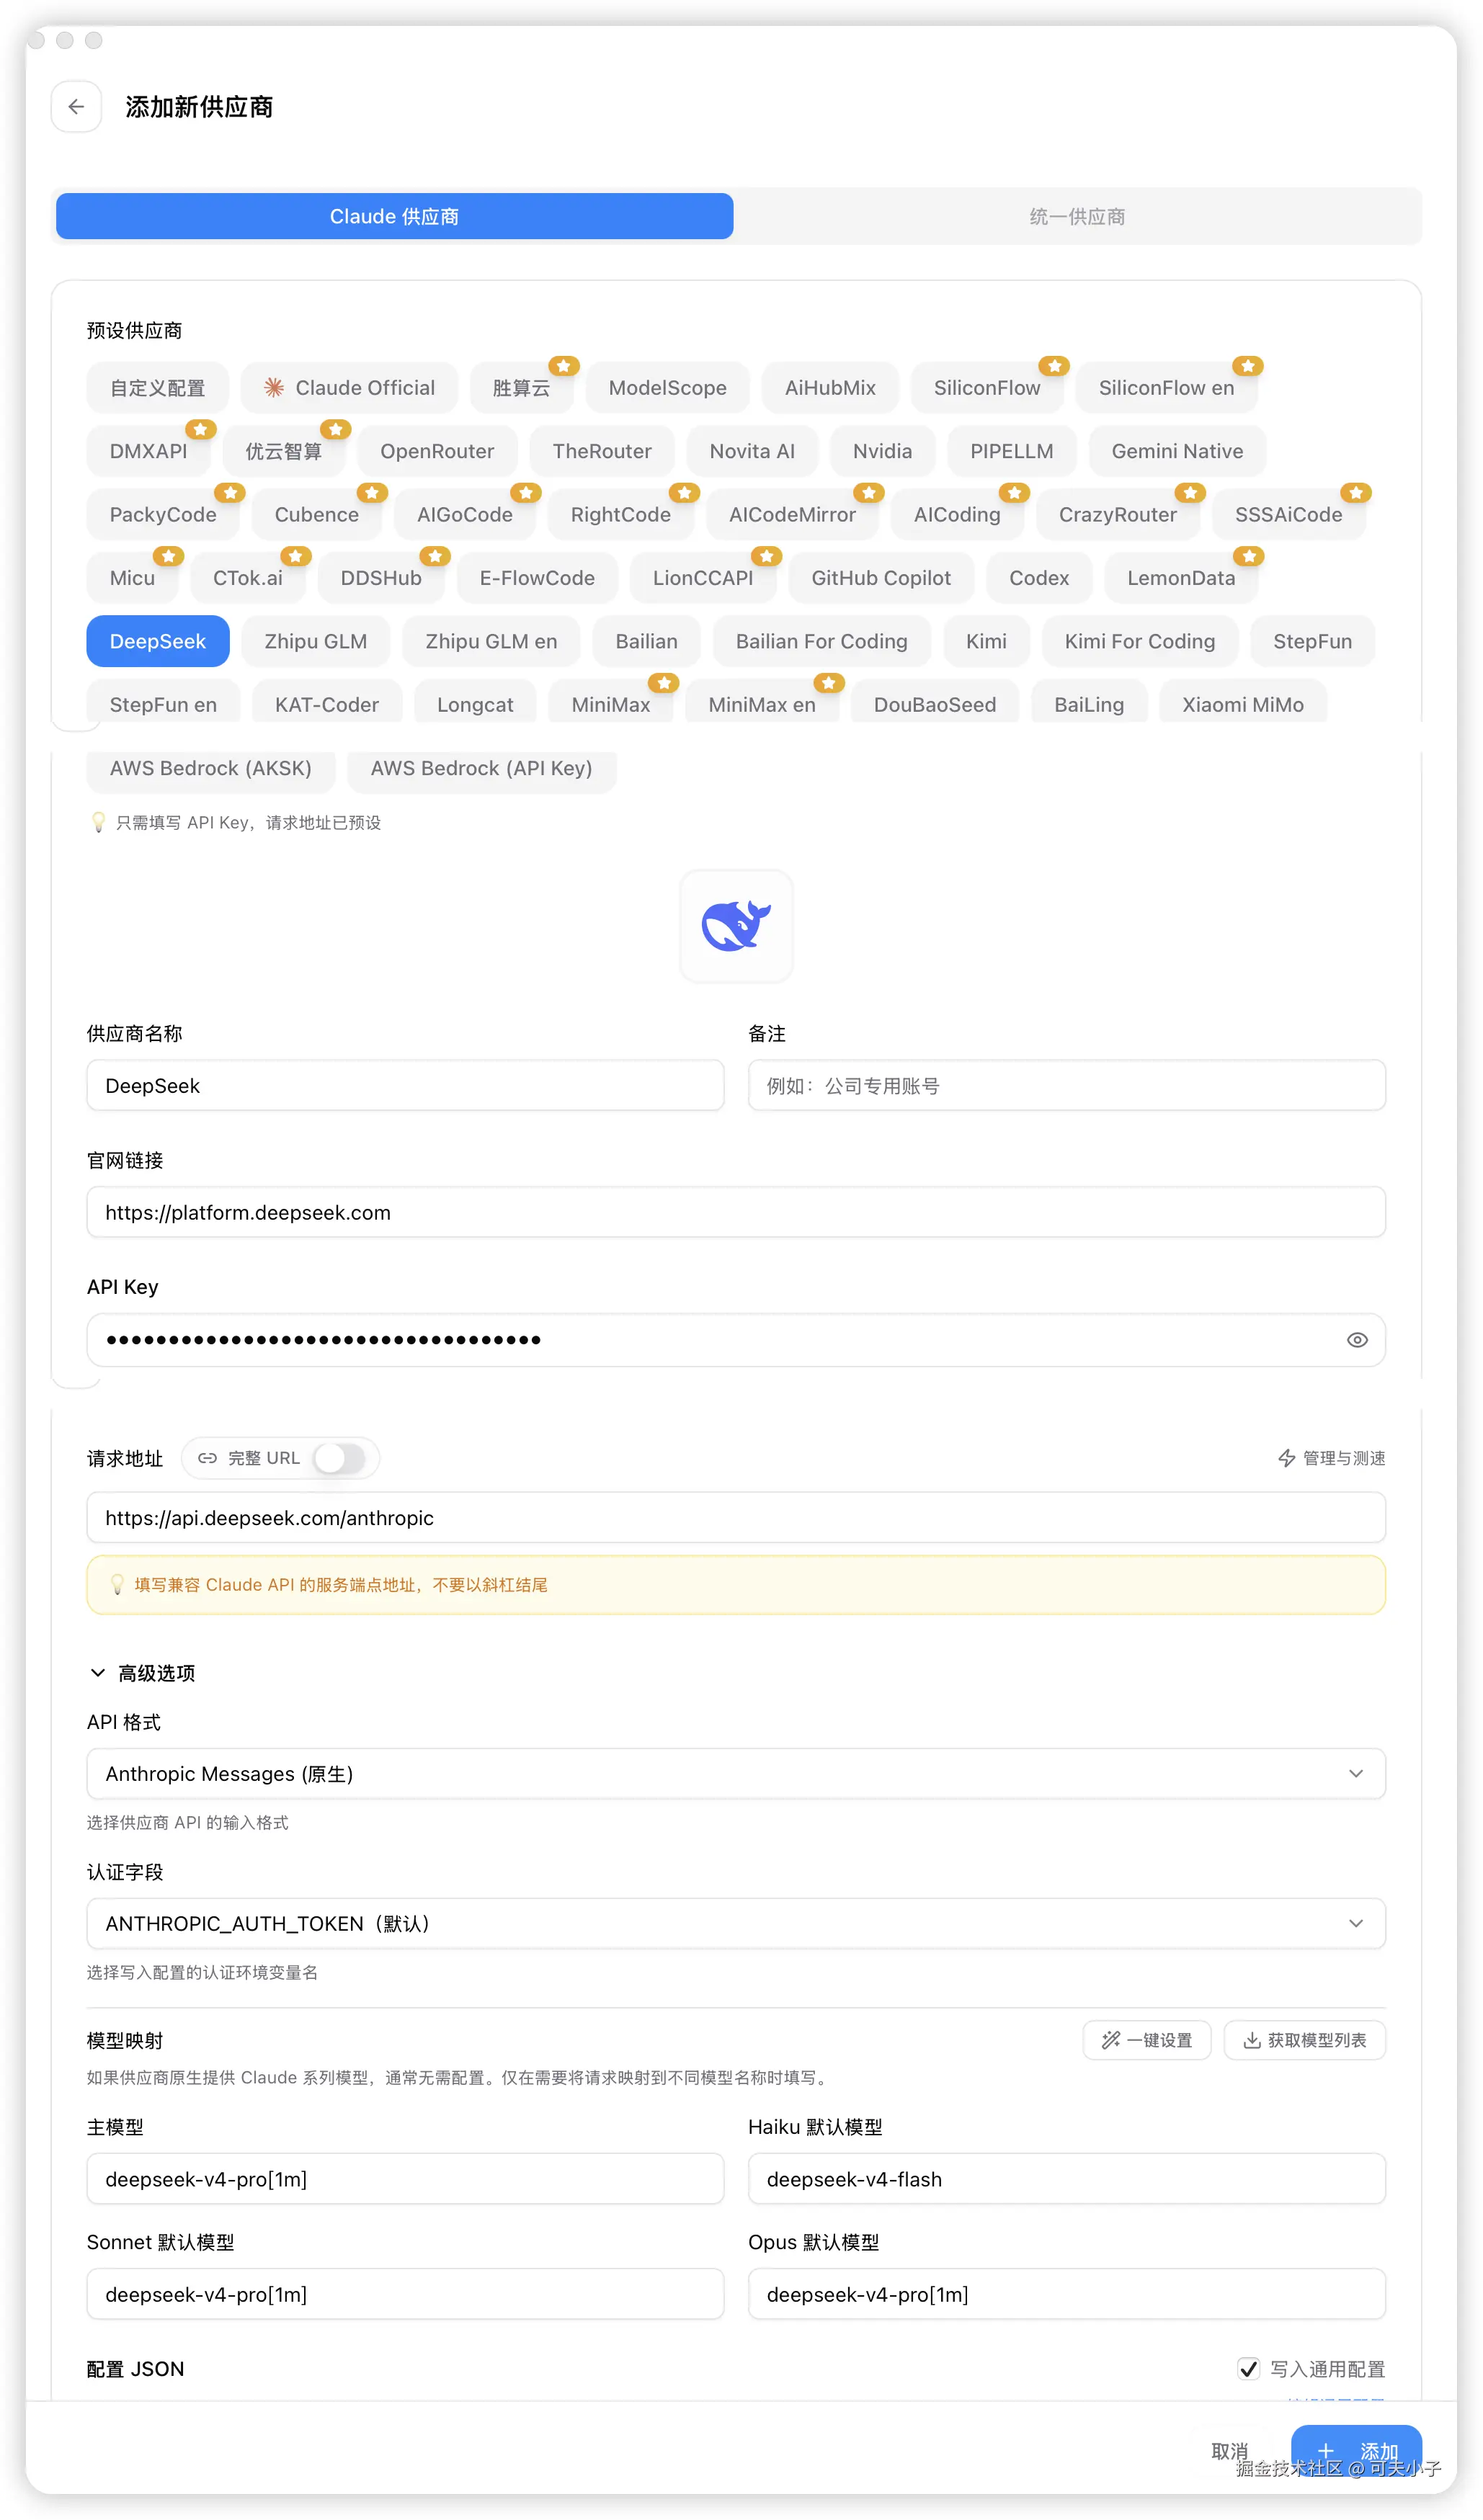Select the highlighted DeepSeek preset

pyautogui.click(x=158, y=641)
